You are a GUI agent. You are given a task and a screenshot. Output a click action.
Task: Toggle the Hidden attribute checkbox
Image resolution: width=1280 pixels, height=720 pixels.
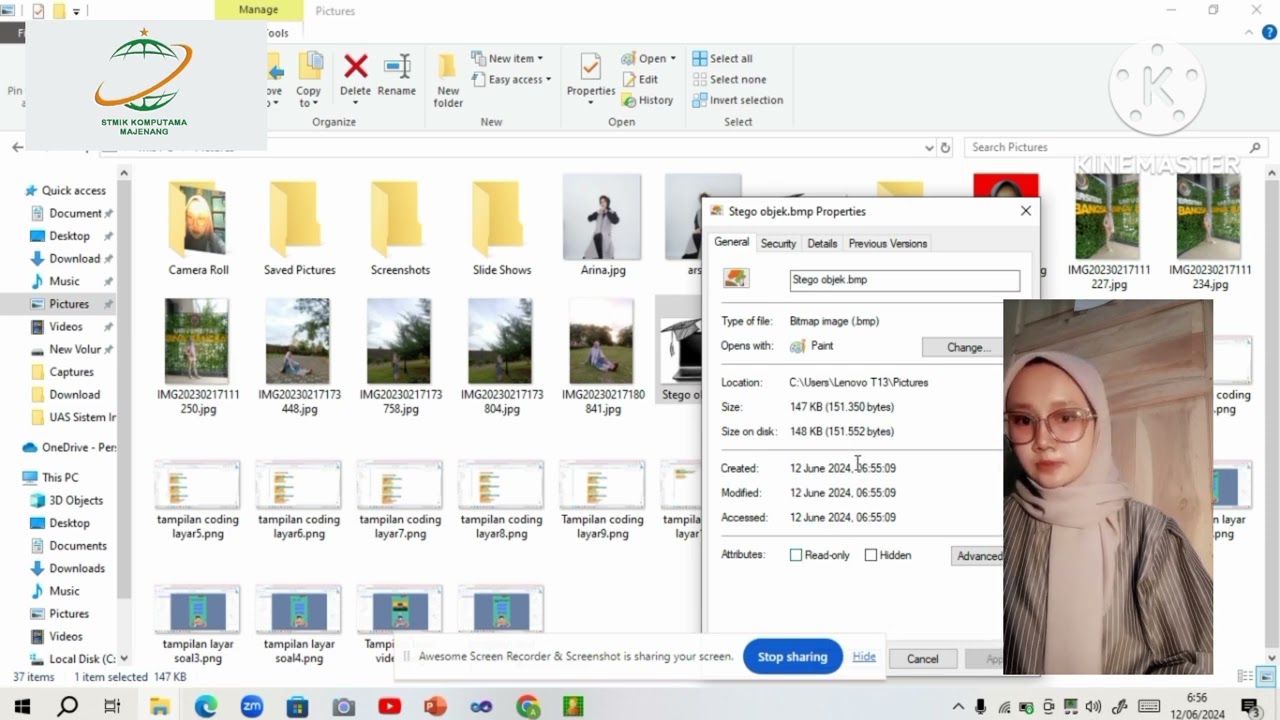pos(871,555)
